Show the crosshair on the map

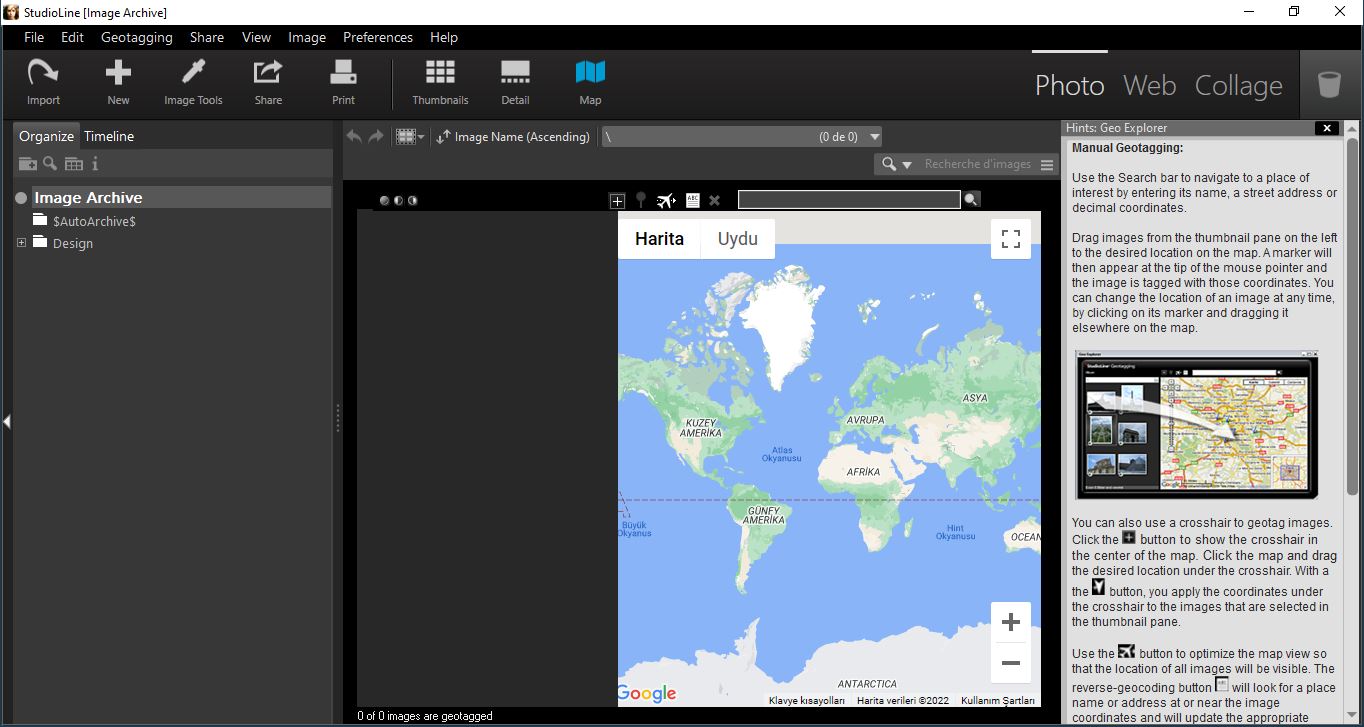pos(617,200)
